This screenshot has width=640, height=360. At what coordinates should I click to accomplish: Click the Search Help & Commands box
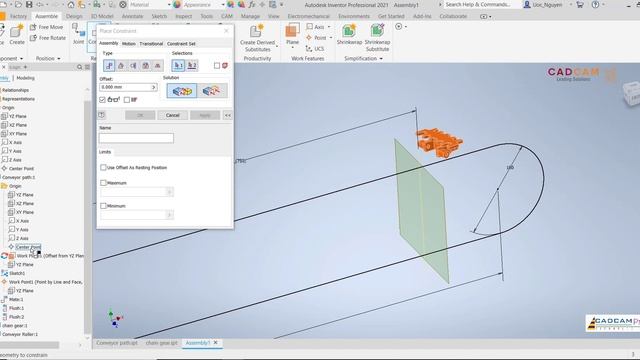coord(482,5)
